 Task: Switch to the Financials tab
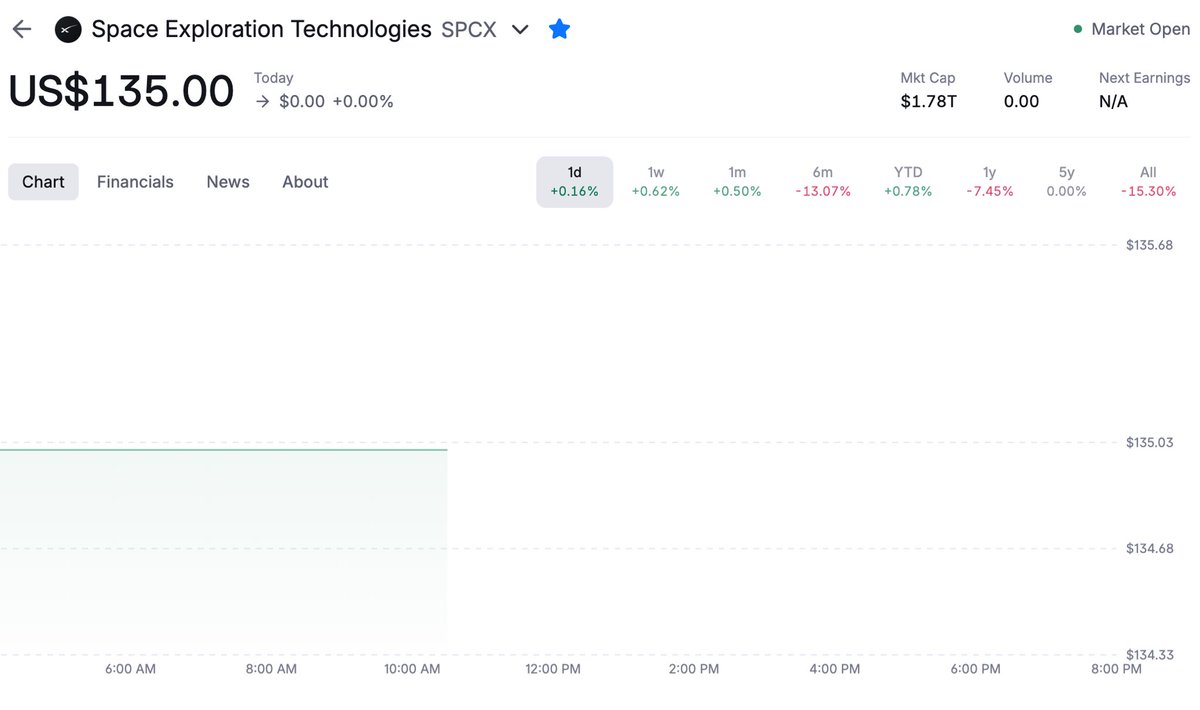135,182
